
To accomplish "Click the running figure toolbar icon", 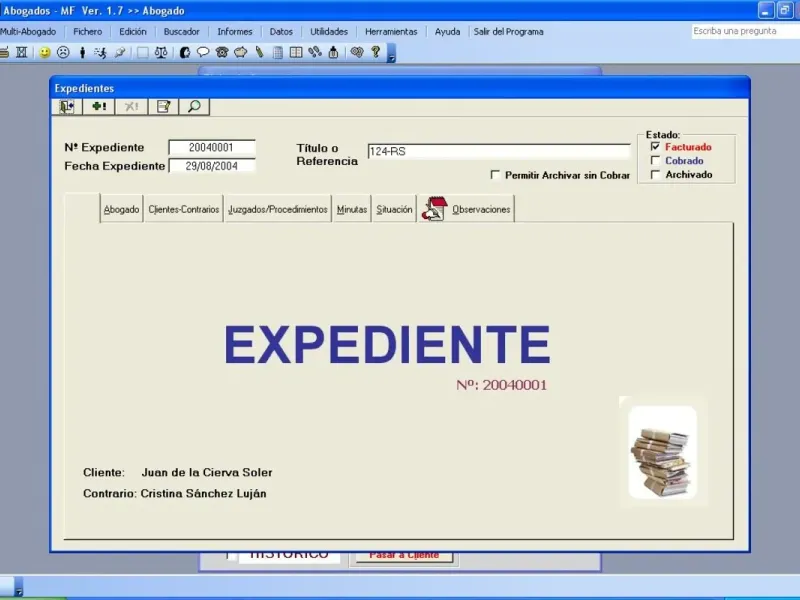I will pos(101,52).
